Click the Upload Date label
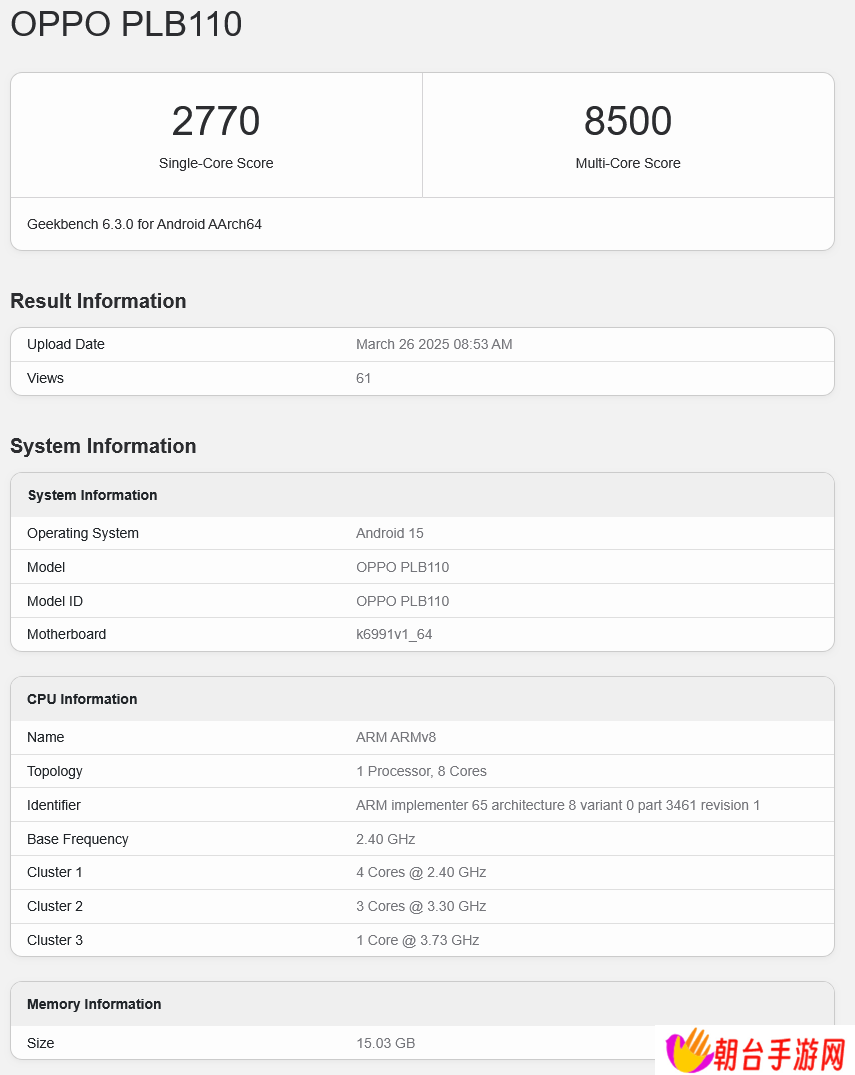 pyautogui.click(x=66, y=344)
